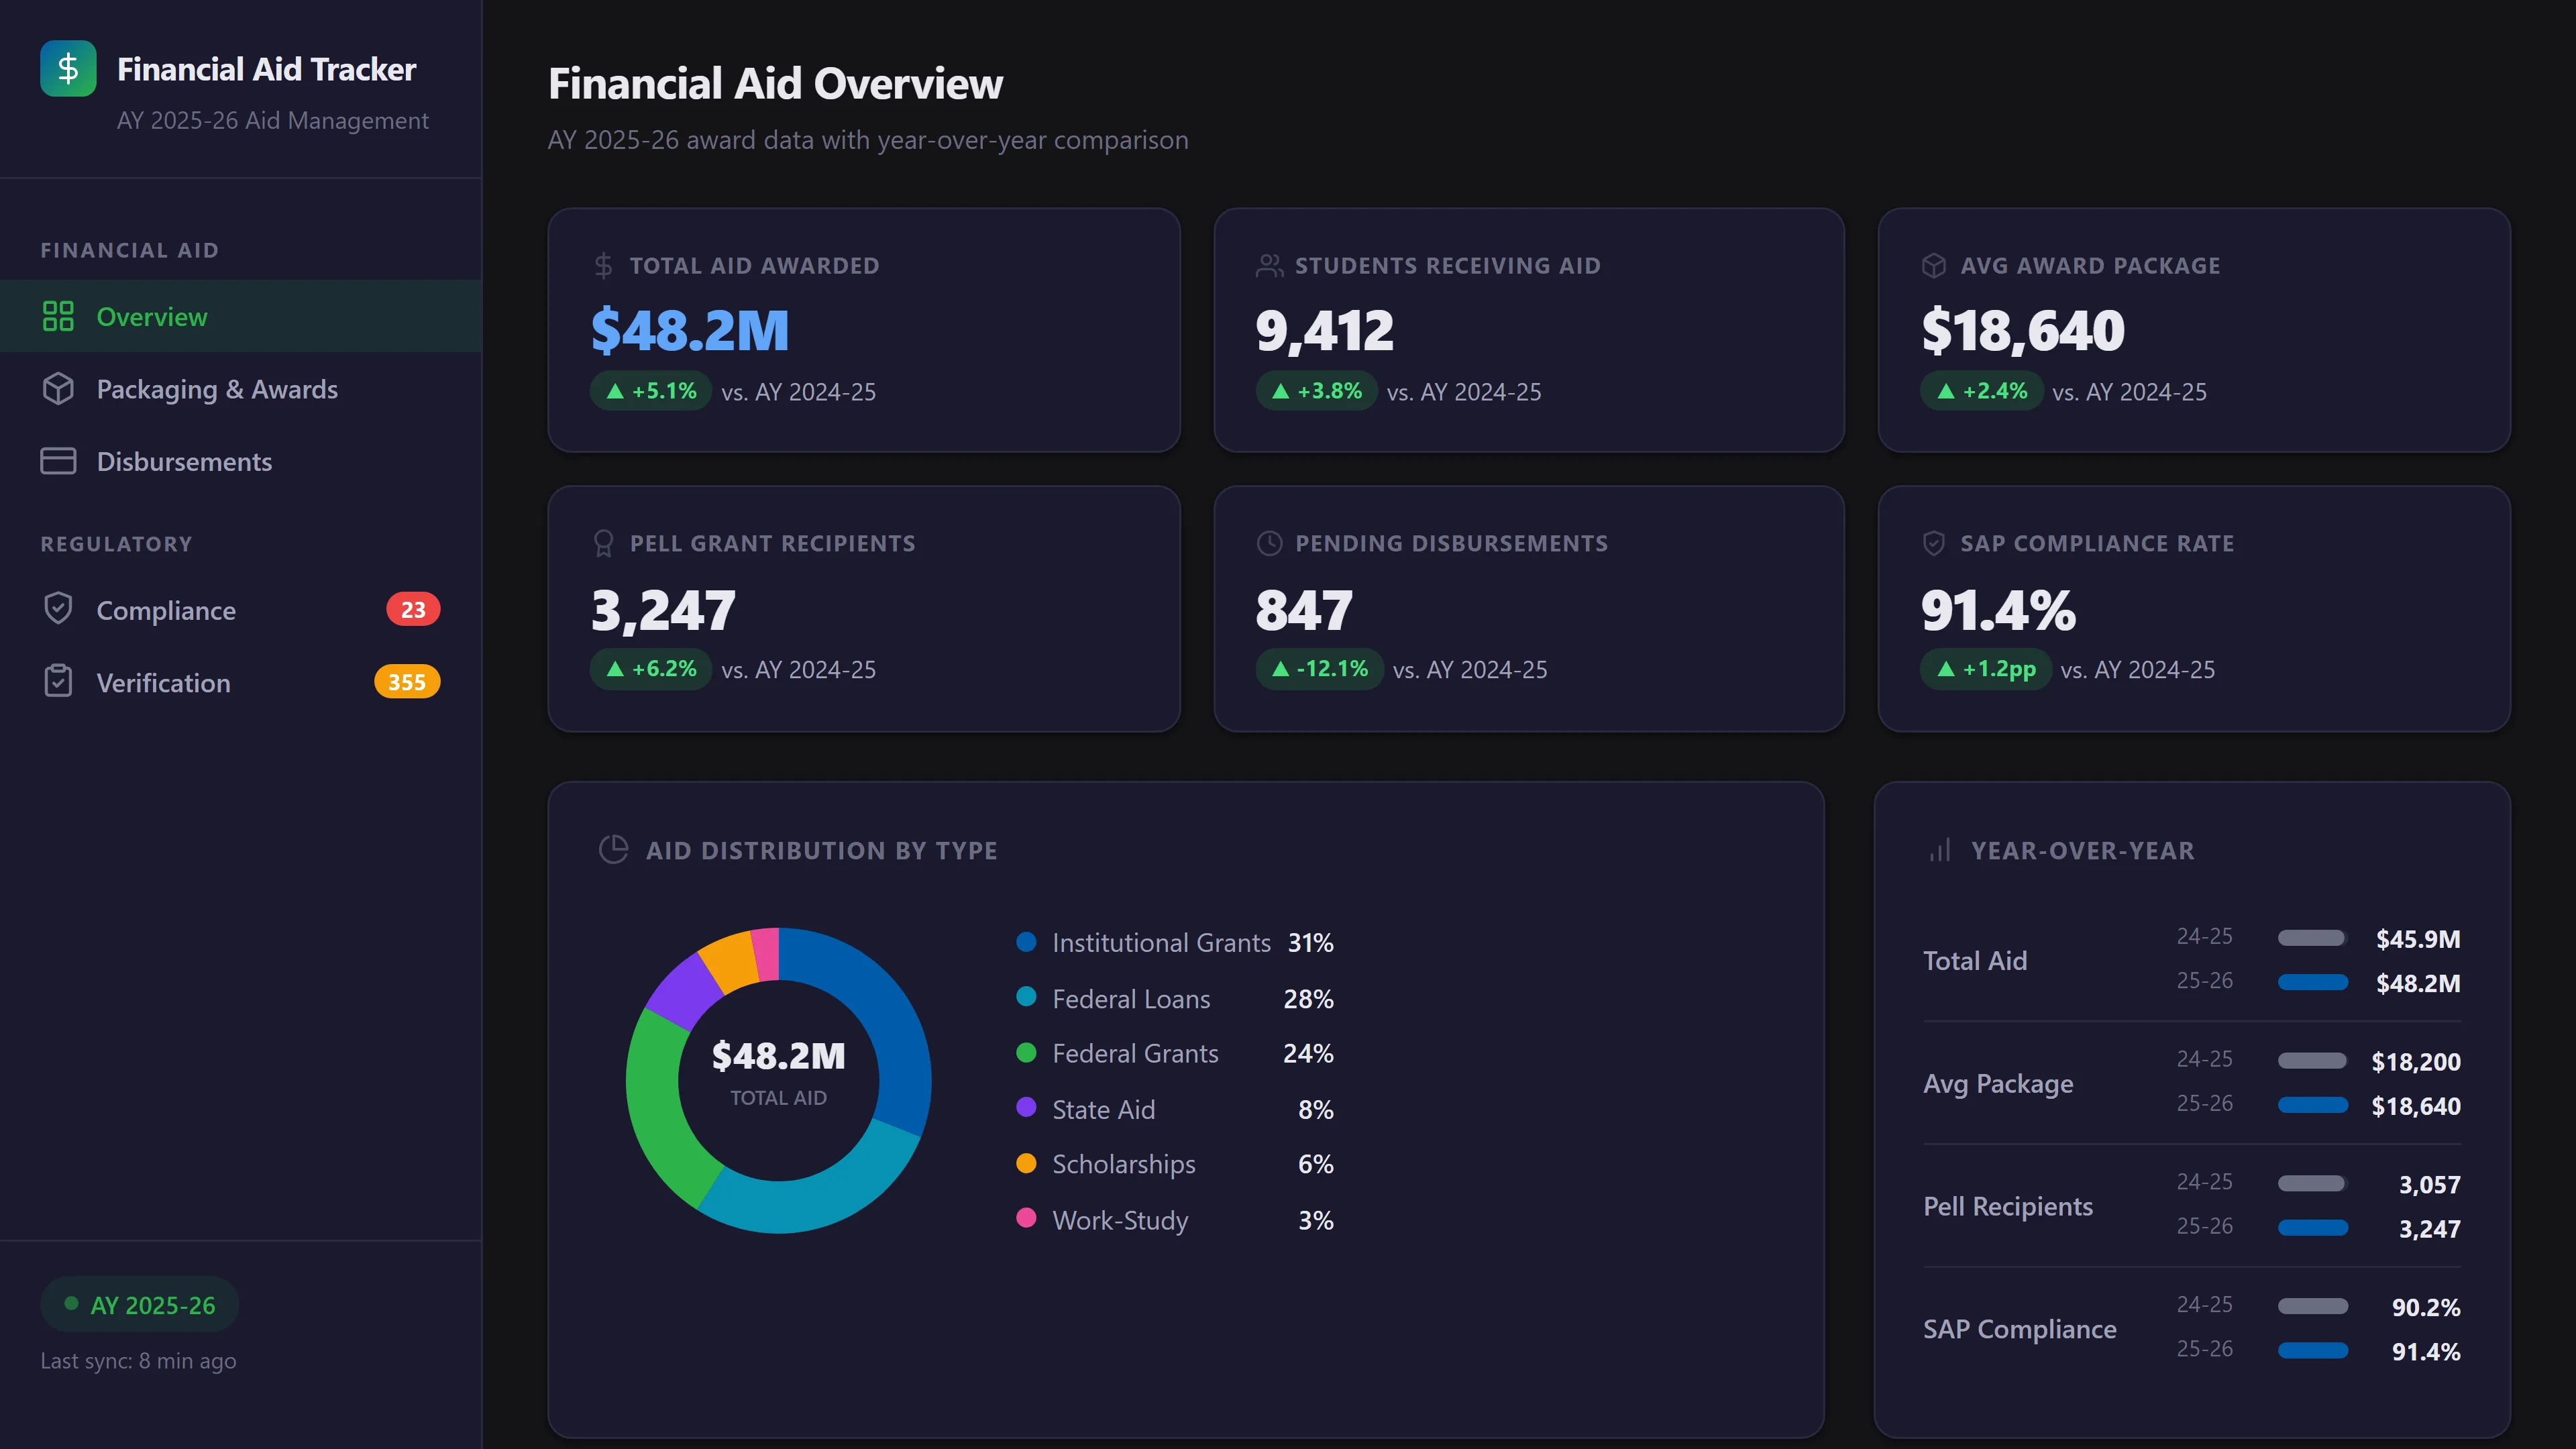Switch to the Disbursements section
Image resolution: width=2576 pixels, height=1449 pixels.
[184, 461]
